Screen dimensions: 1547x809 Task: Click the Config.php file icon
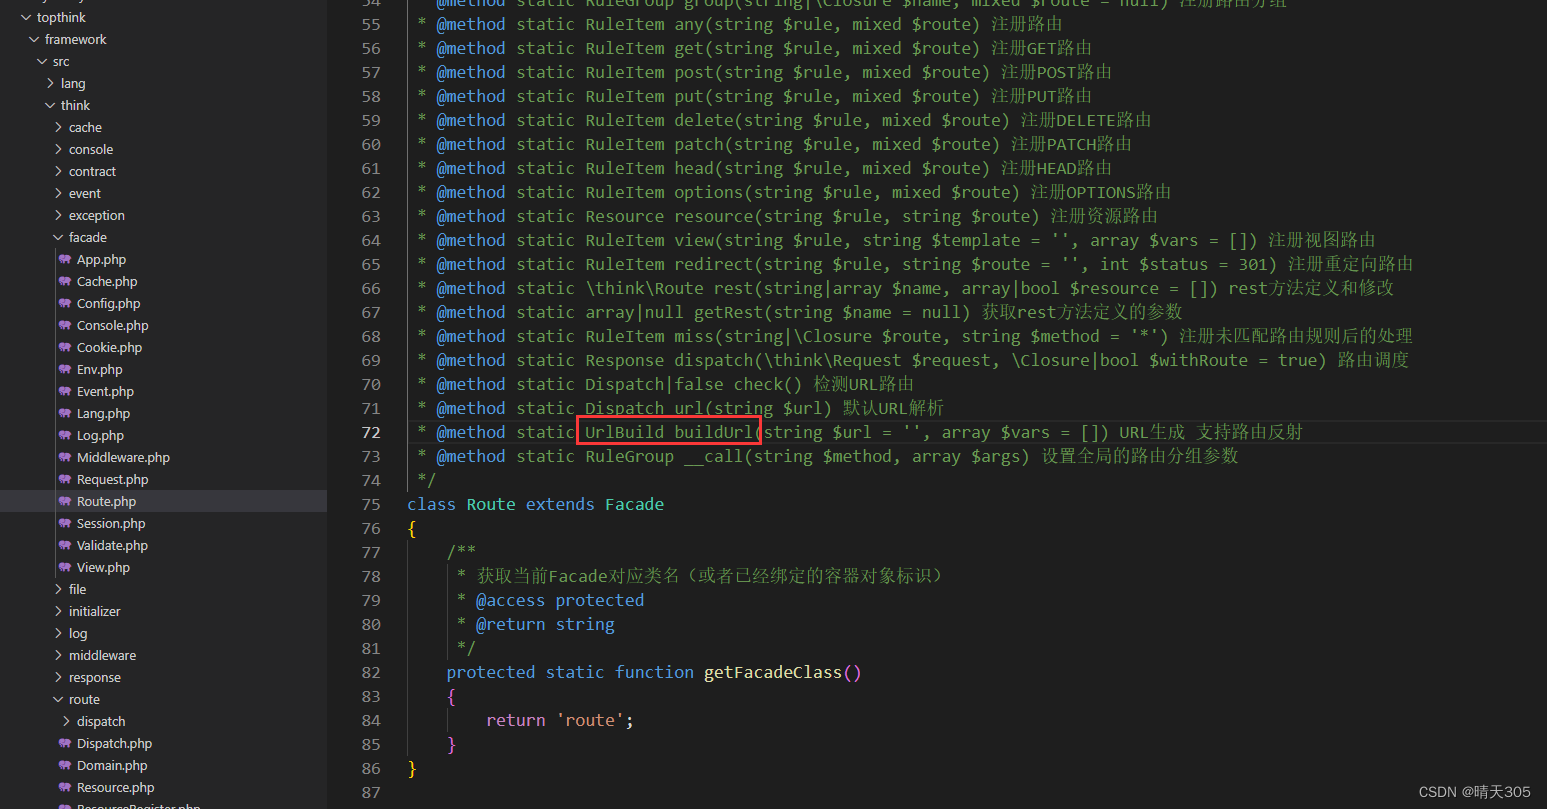coord(66,303)
